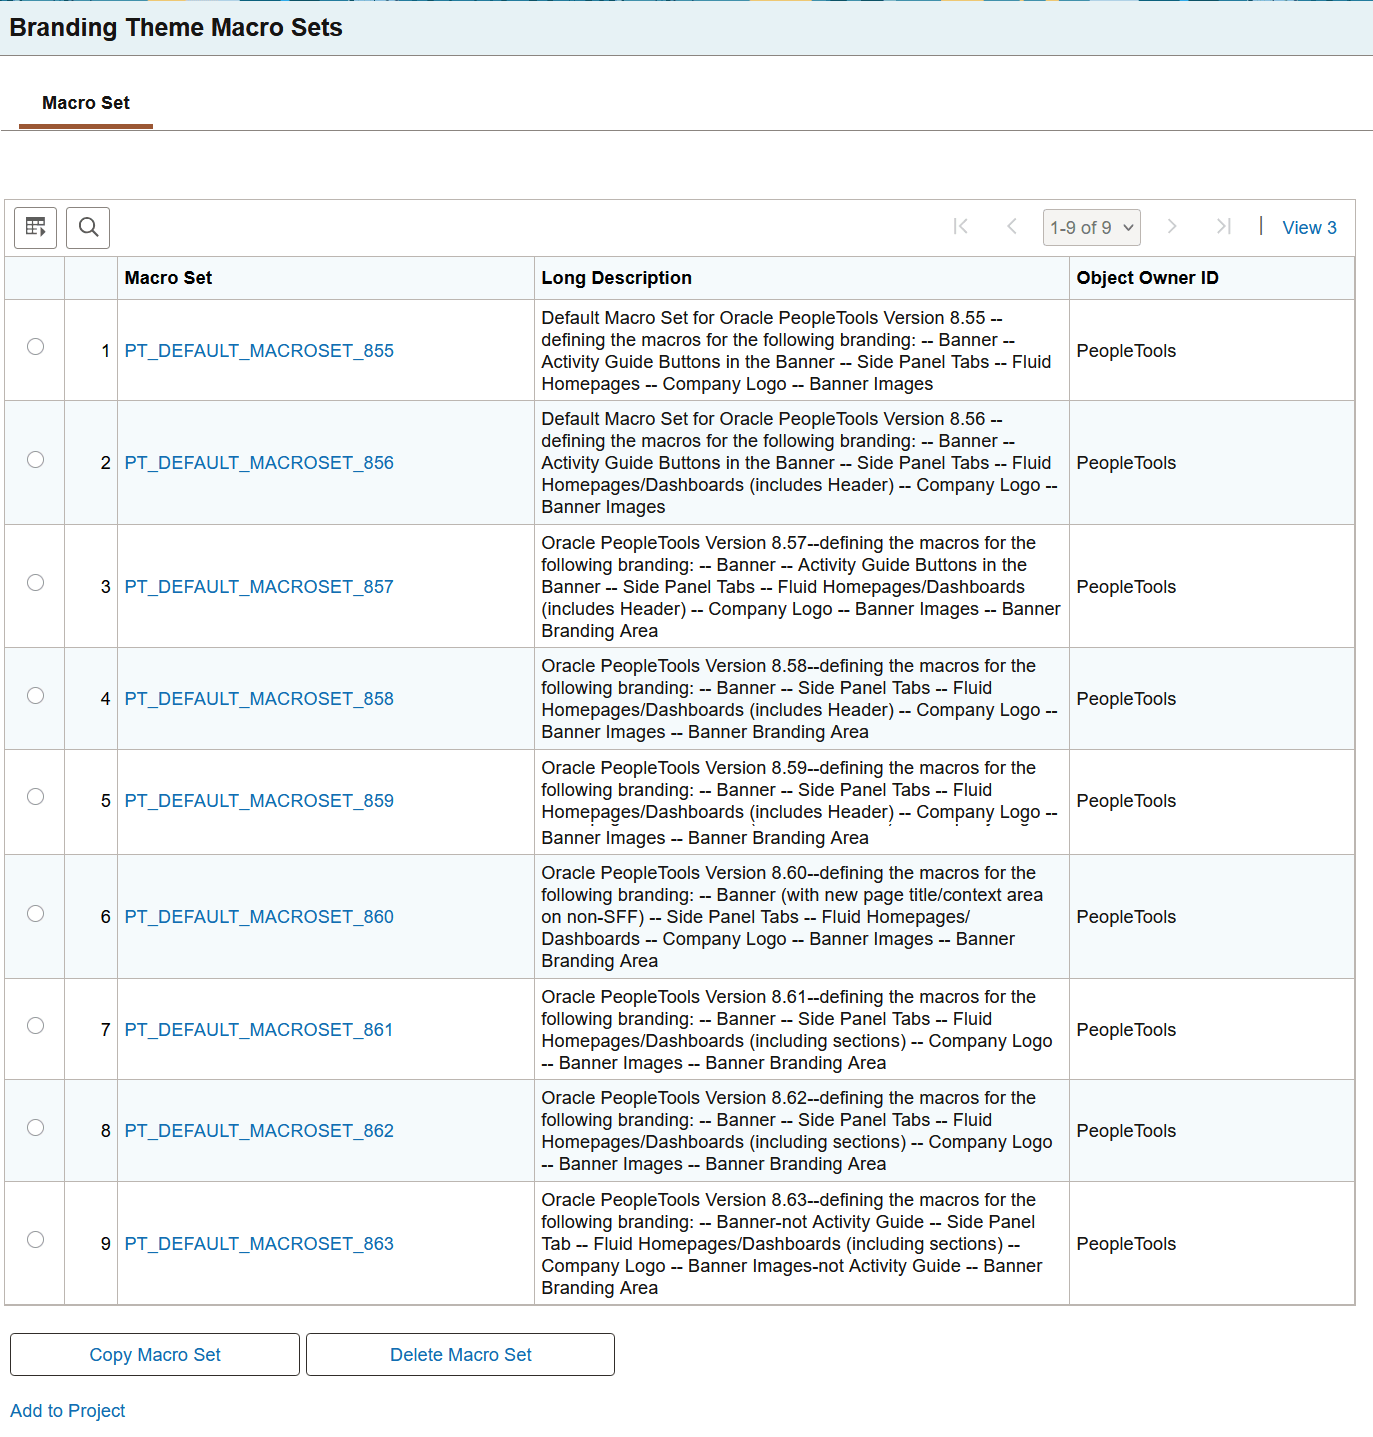Image resolution: width=1373 pixels, height=1437 pixels.
Task: Open PT_DEFAULT_MACROSET_855 link
Action: [x=259, y=351]
